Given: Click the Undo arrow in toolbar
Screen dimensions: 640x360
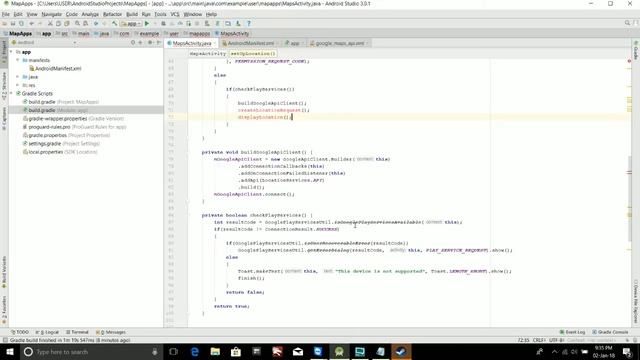Looking at the screenshot, I should tap(31, 24).
